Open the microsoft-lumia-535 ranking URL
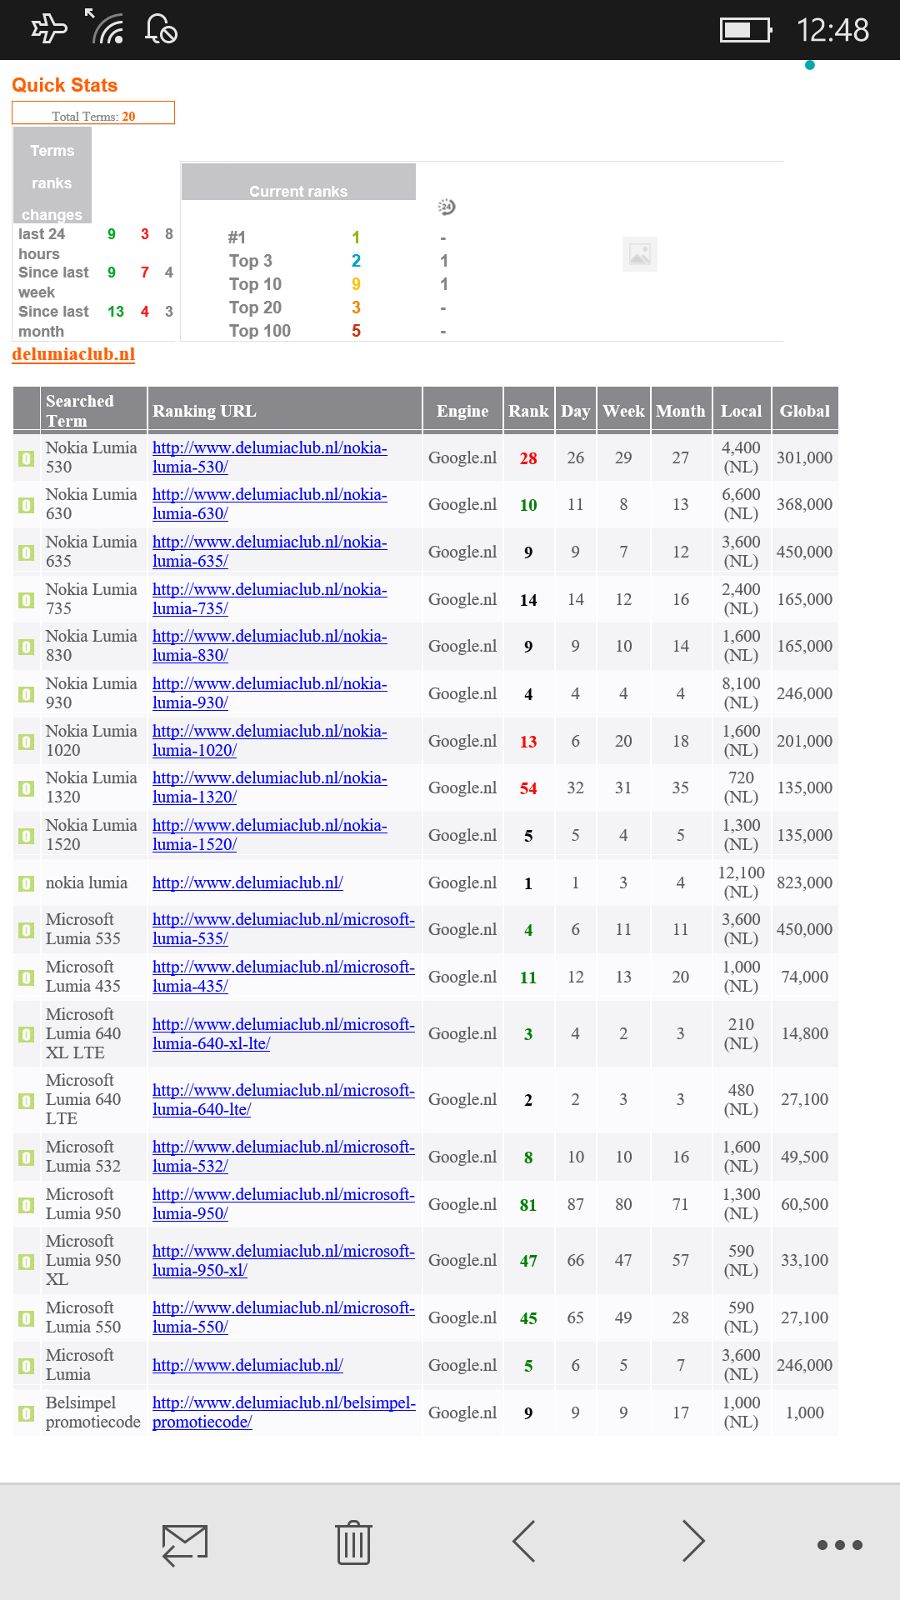 tap(283, 928)
